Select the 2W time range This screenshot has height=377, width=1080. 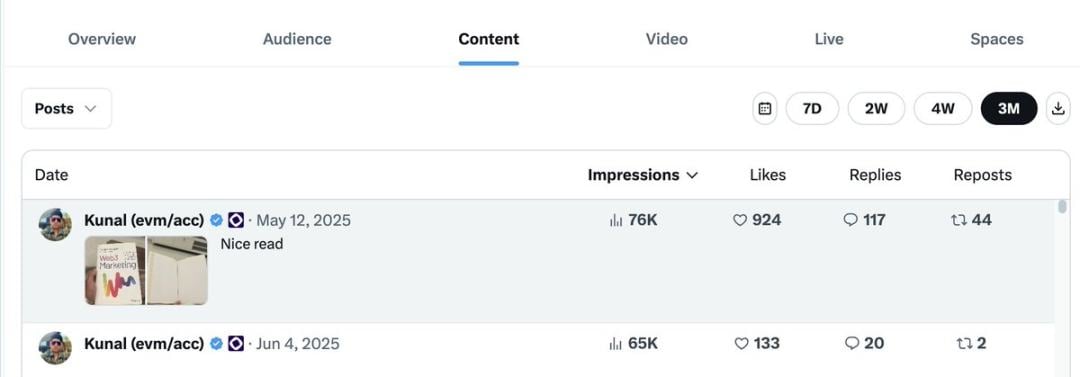point(876,109)
